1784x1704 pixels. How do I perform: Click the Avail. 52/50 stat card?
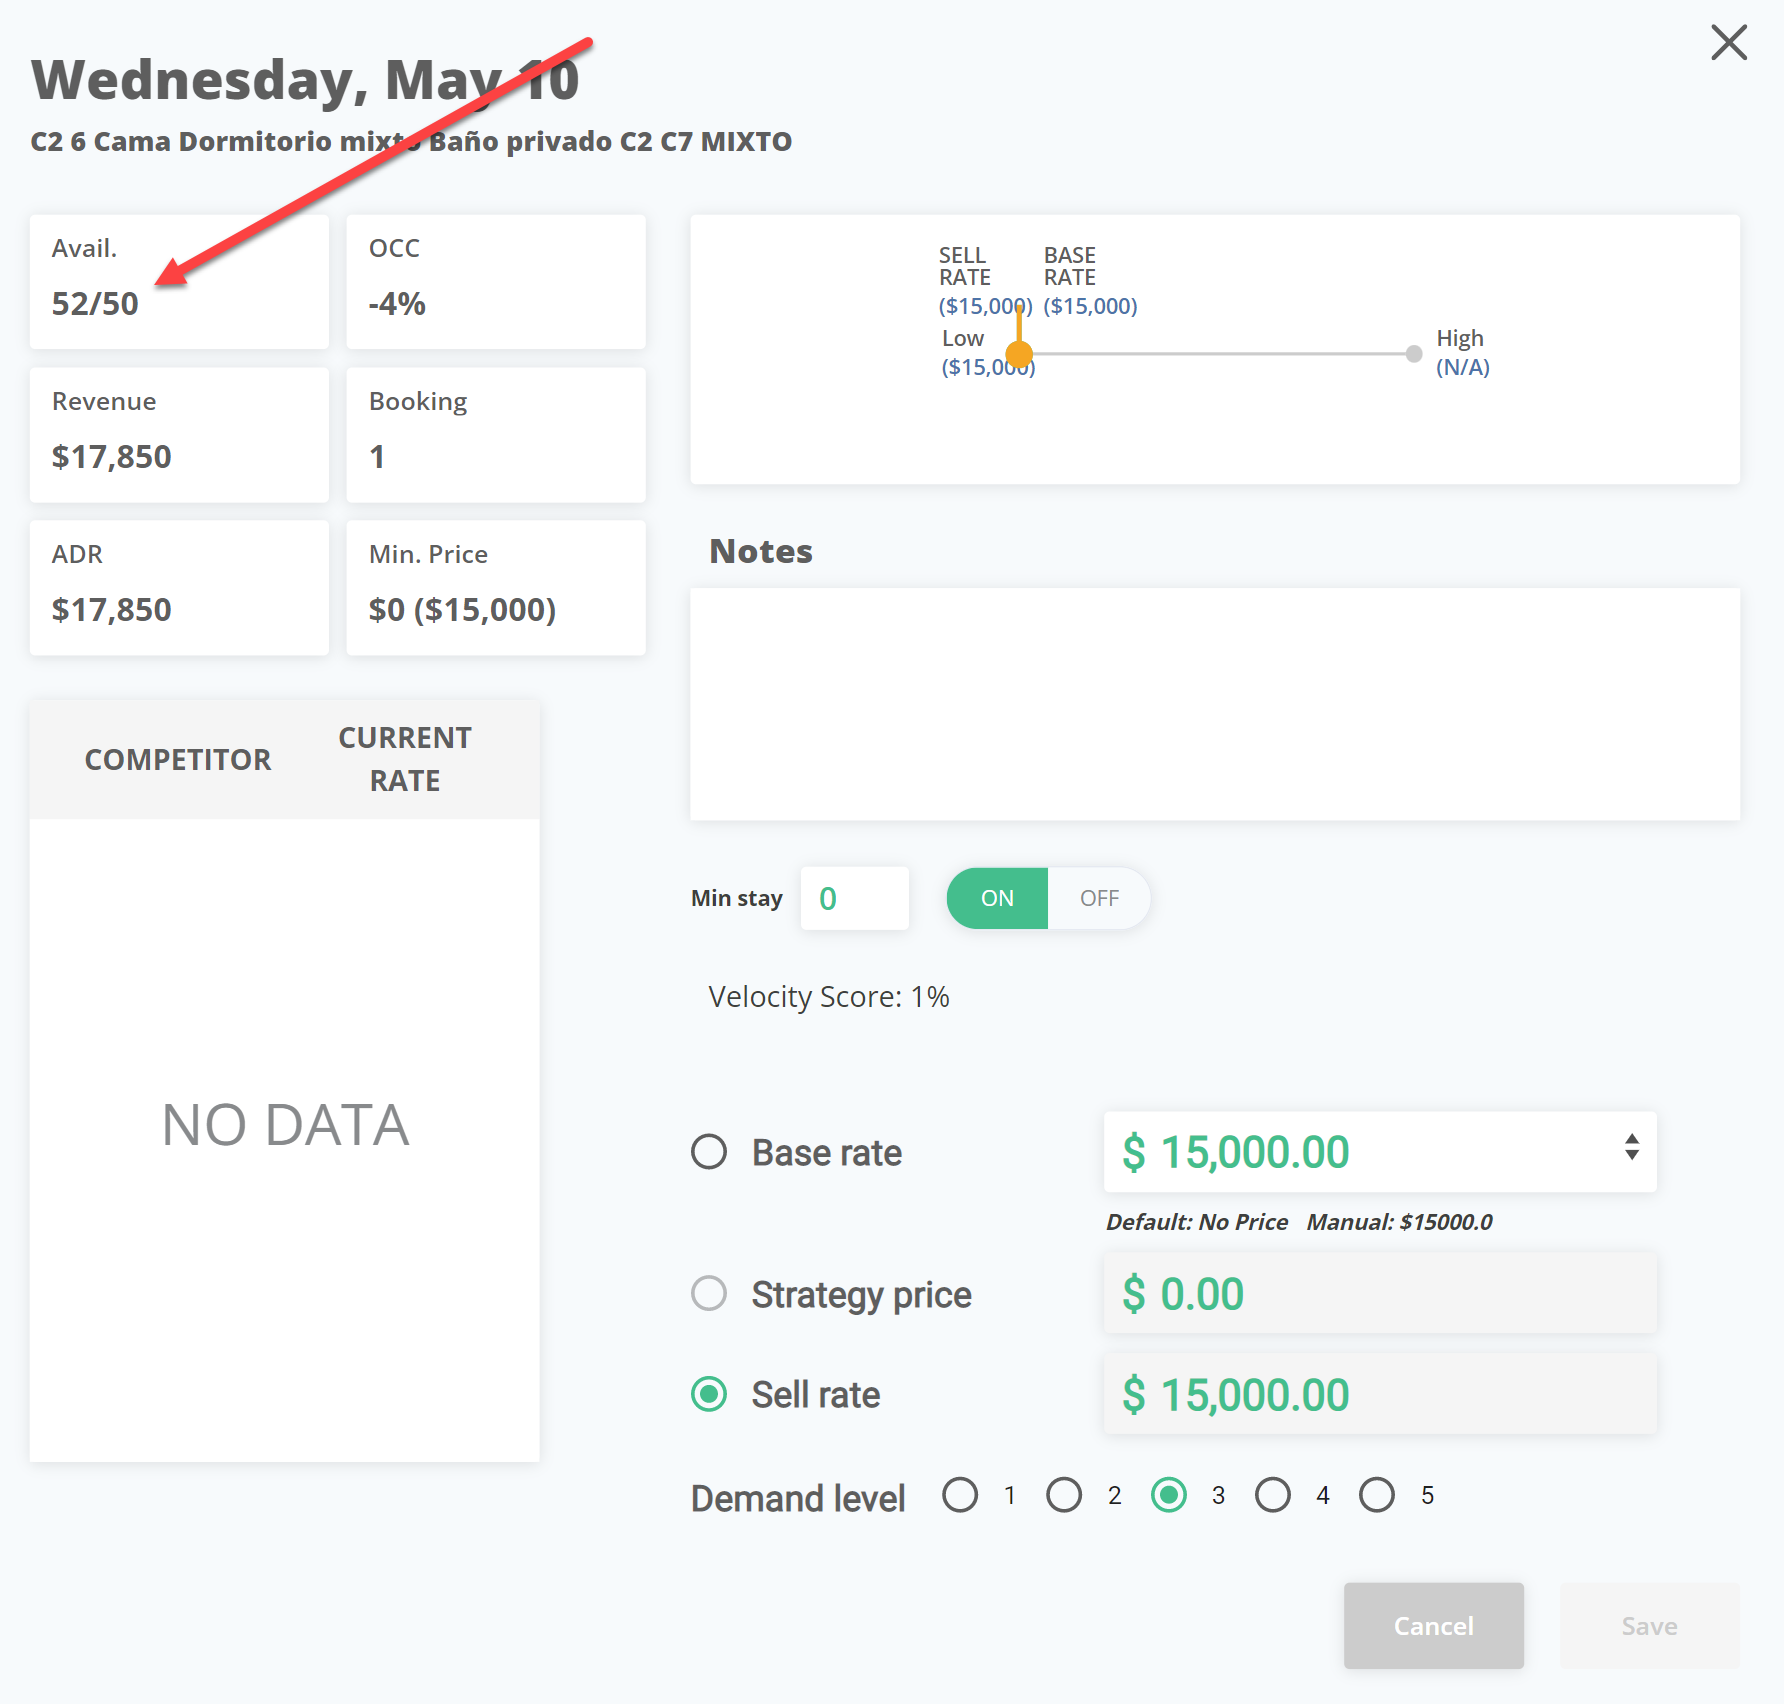[x=179, y=282]
